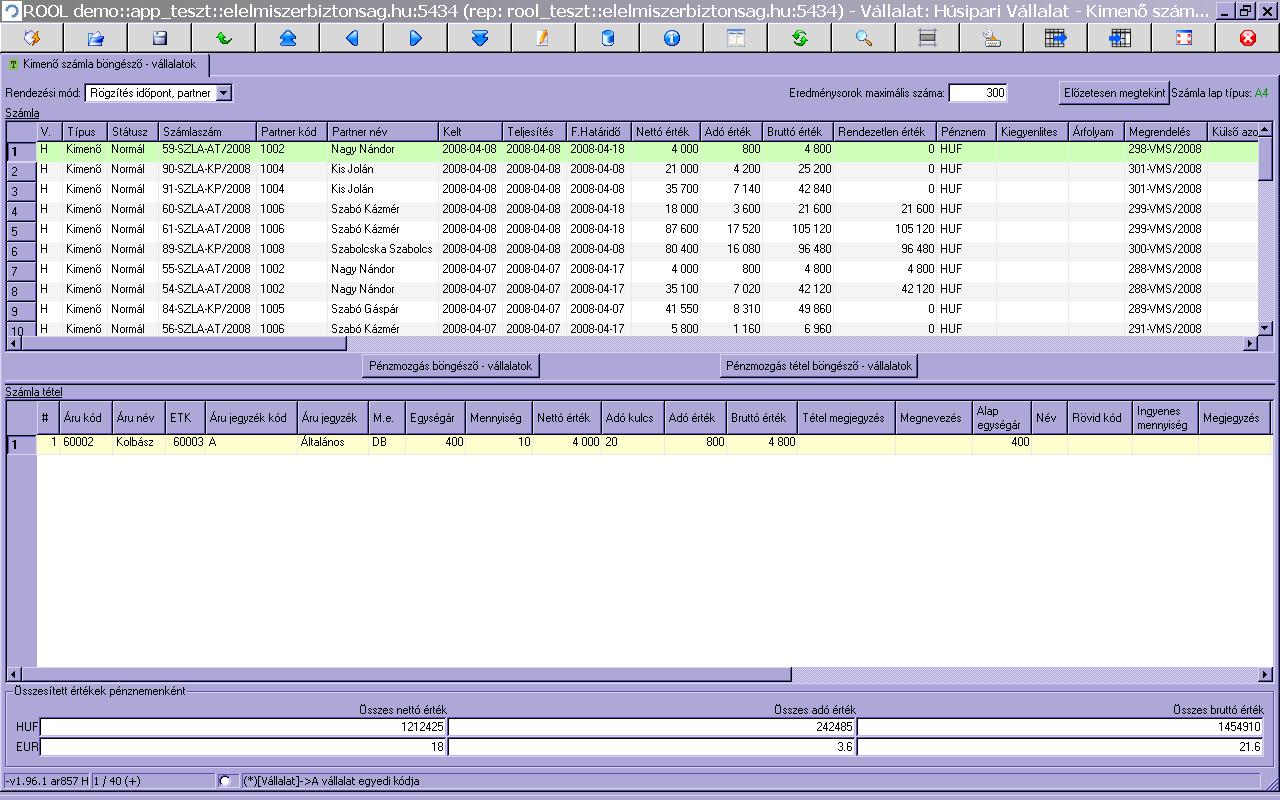Select the invoice row 89-SZLA-KP/2008

pyautogui.click(x=206, y=249)
